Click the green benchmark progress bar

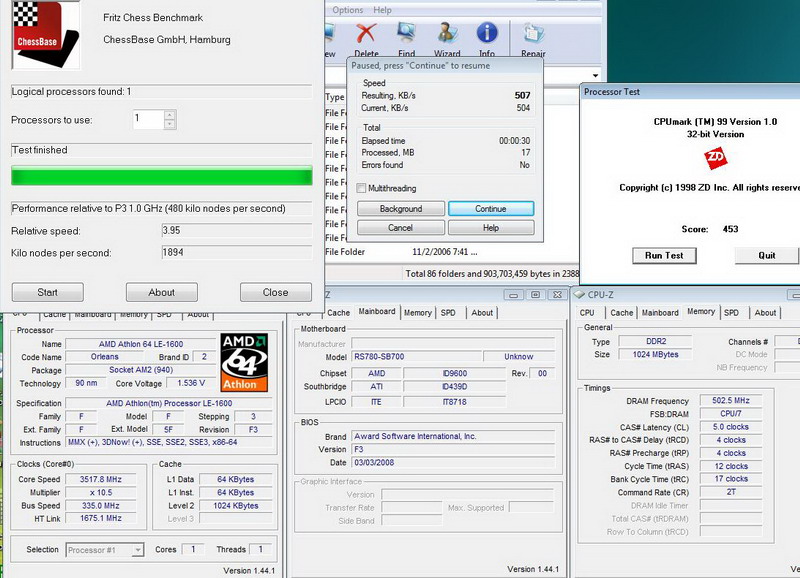tap(162, 175)
